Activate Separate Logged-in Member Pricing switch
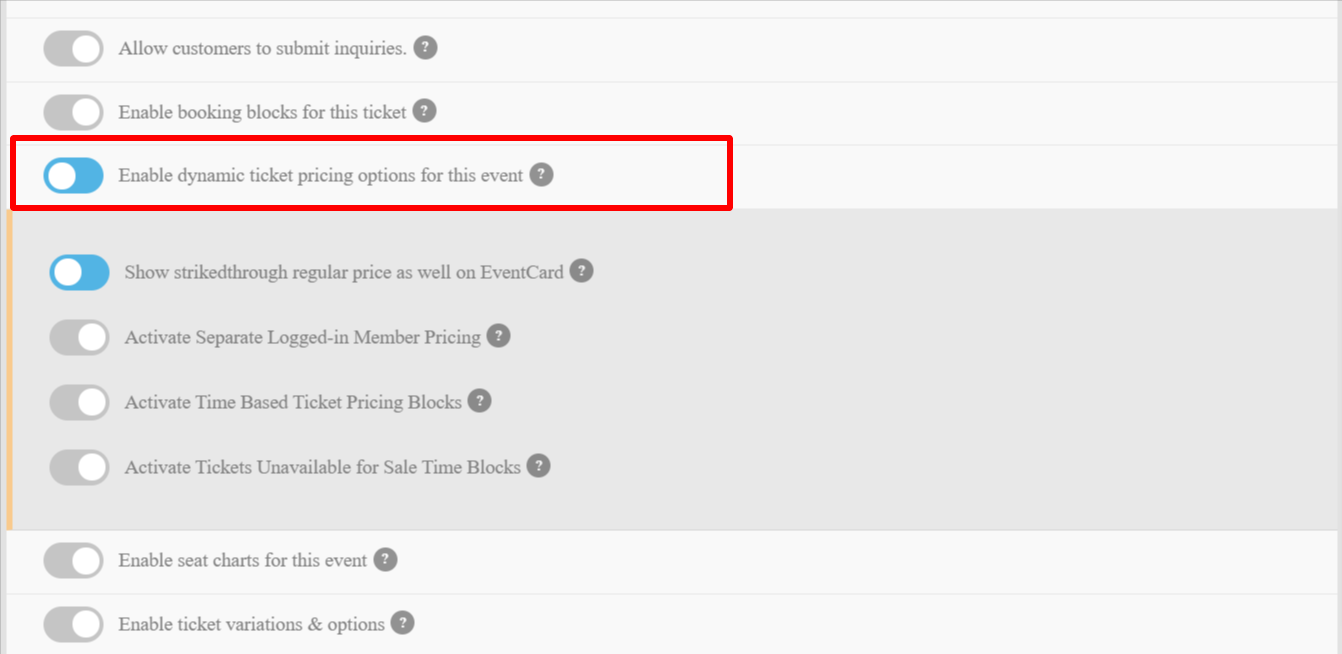The height and width of the screenshot is (654, 1342). (x=79, y=337)
